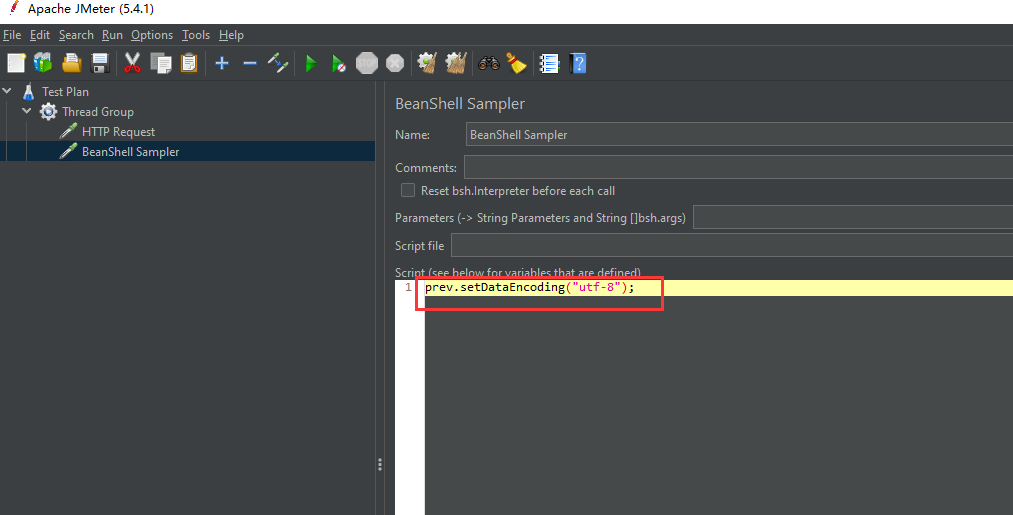Open the File menu

12,35
